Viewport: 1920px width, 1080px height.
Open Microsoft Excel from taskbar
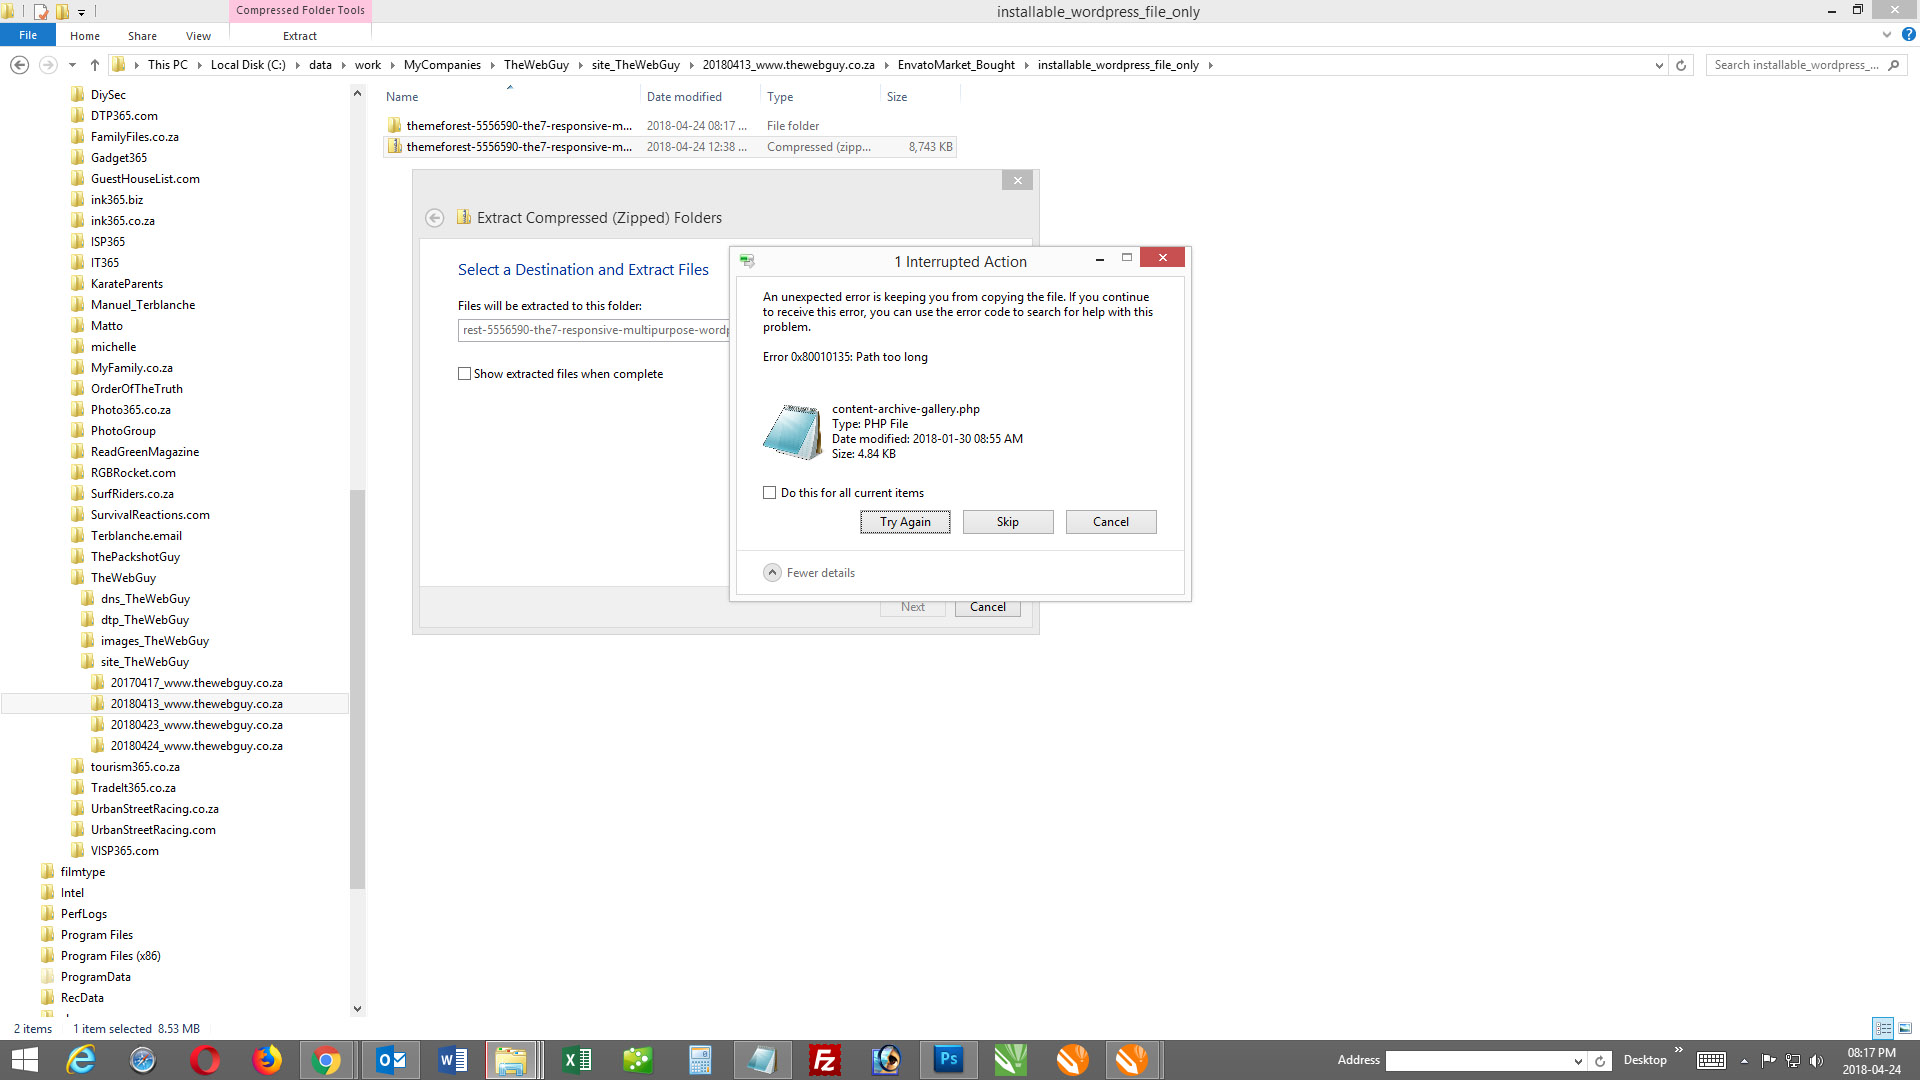(575, 1059)
